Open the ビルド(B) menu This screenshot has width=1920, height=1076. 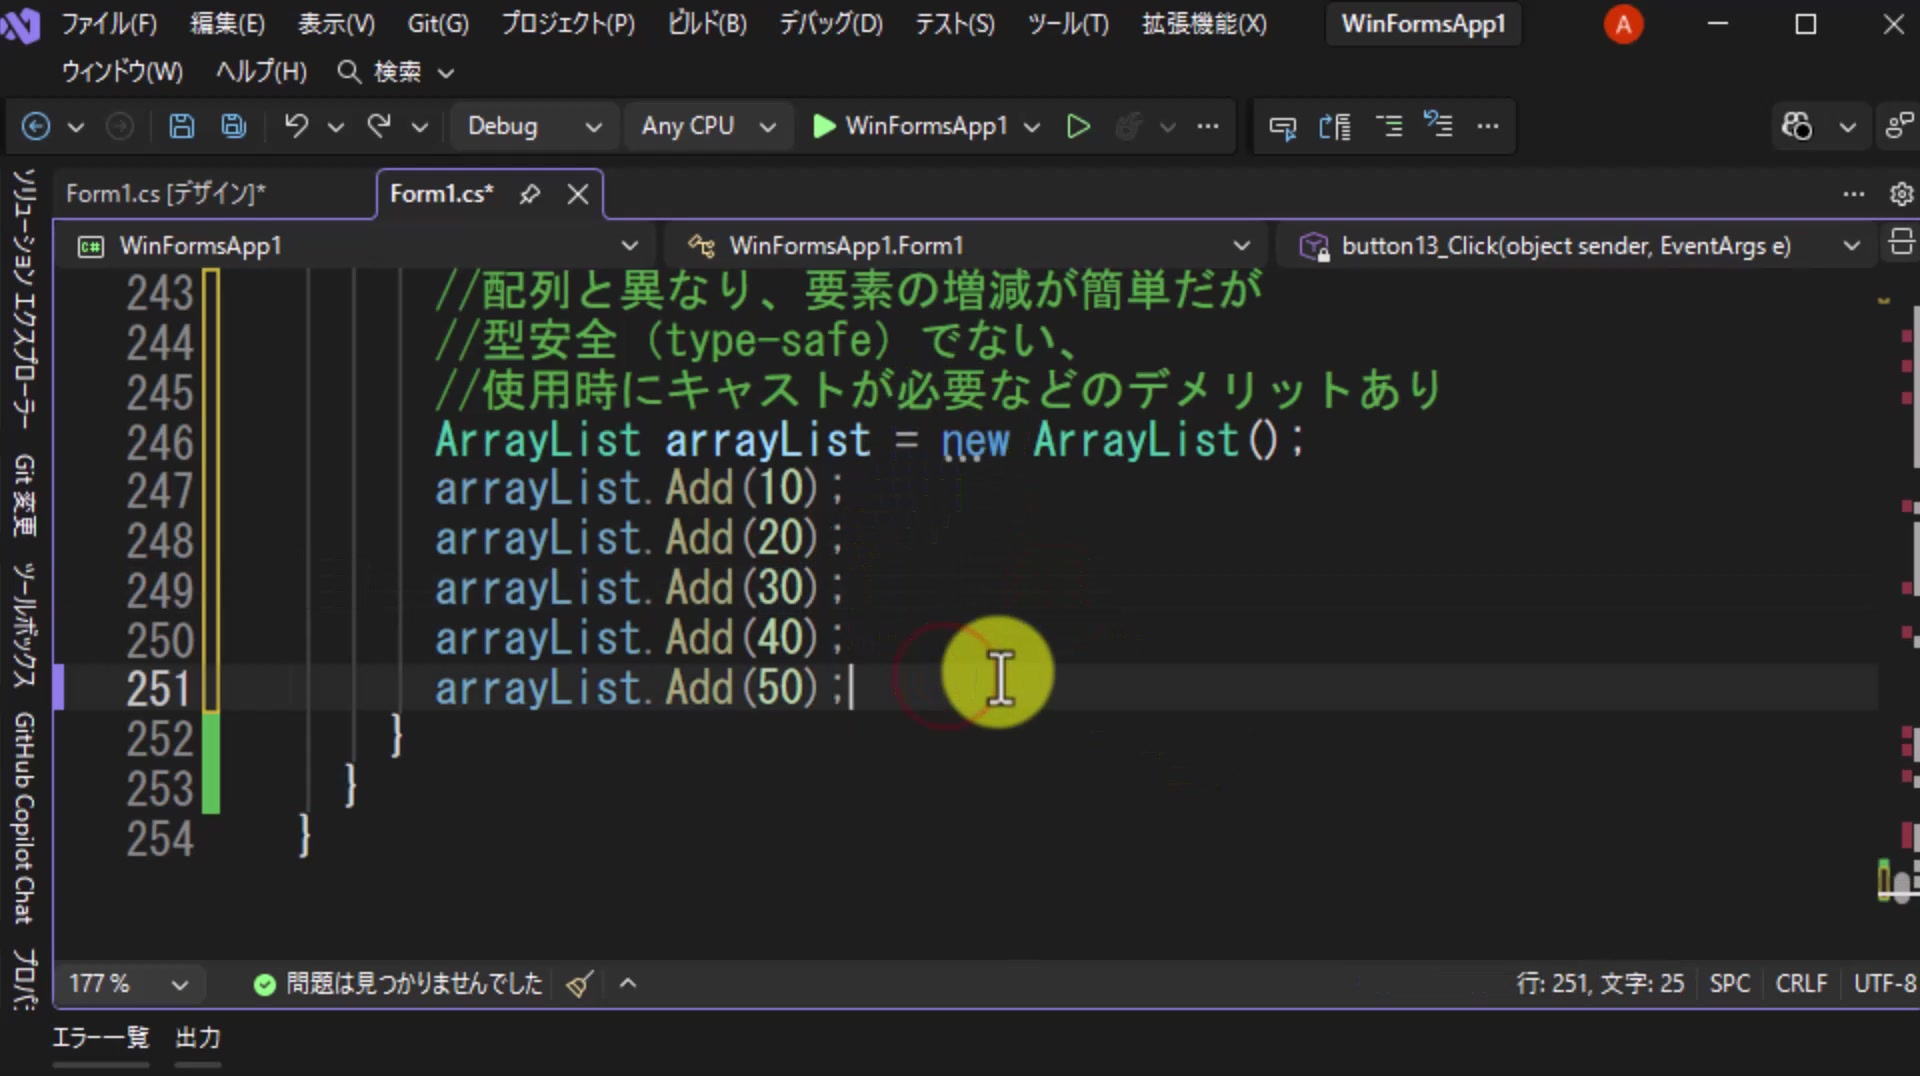coord(707,24)
